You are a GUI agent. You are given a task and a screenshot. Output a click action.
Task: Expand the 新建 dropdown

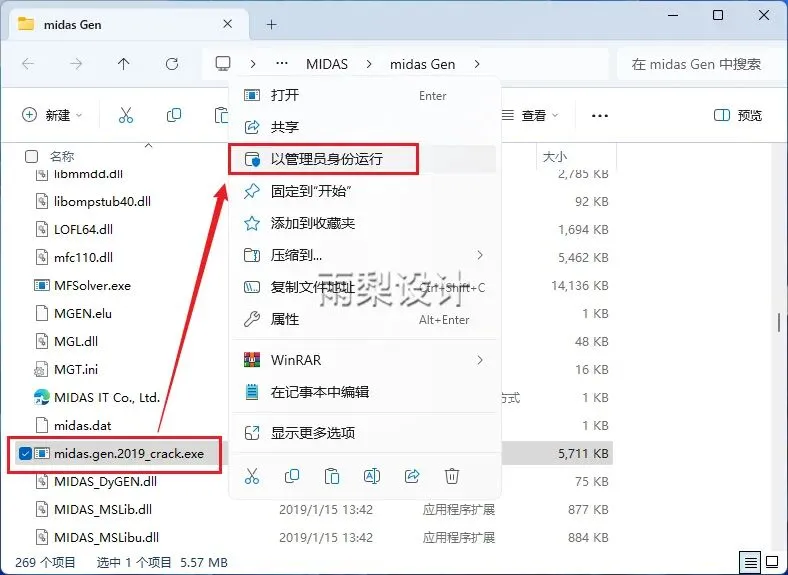tap(52, 115)
